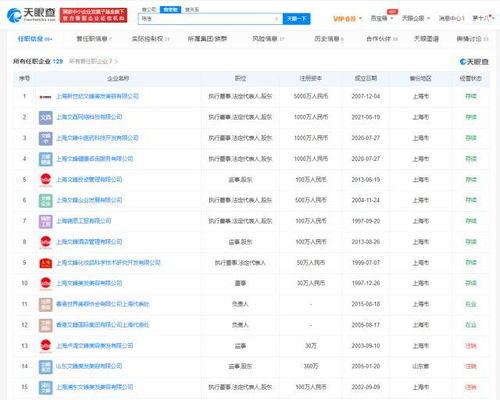
Task: Clear the search box with the x icon
Action: 276,19
